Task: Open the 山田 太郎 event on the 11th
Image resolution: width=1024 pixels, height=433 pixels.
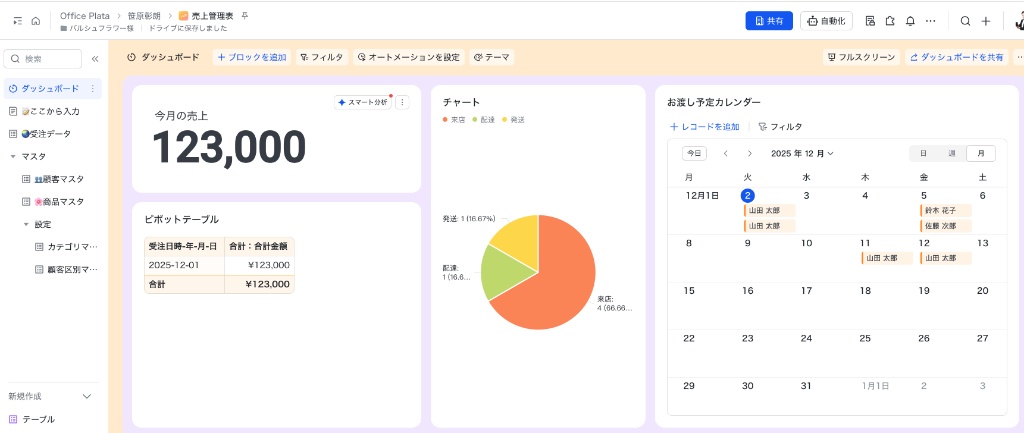Action: click(x=887, y=258)
